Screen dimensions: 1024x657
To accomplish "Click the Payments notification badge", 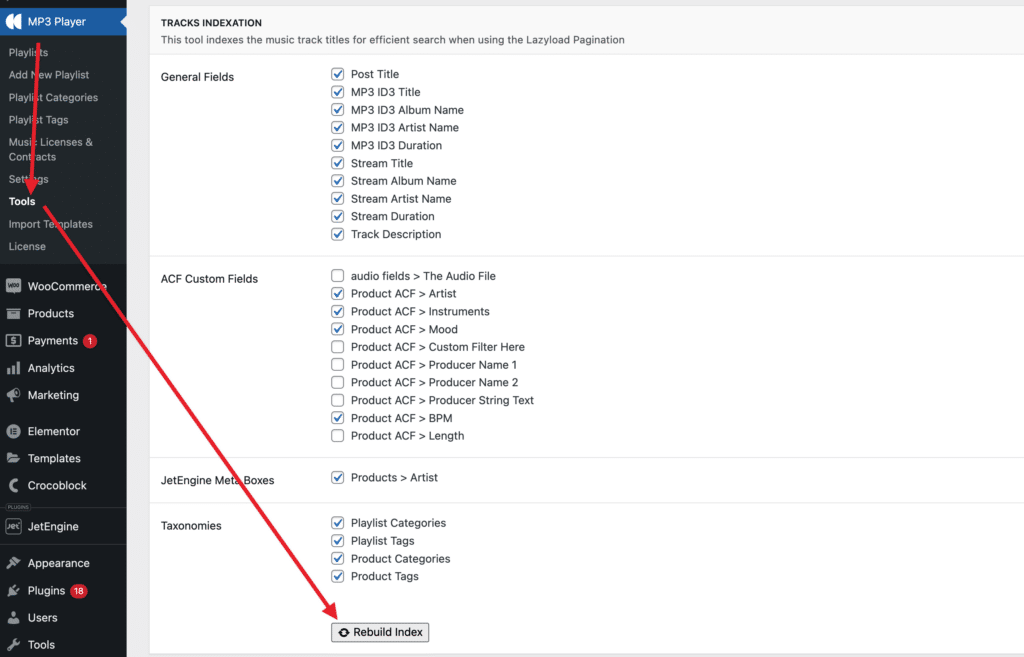I will pos(90,341).
